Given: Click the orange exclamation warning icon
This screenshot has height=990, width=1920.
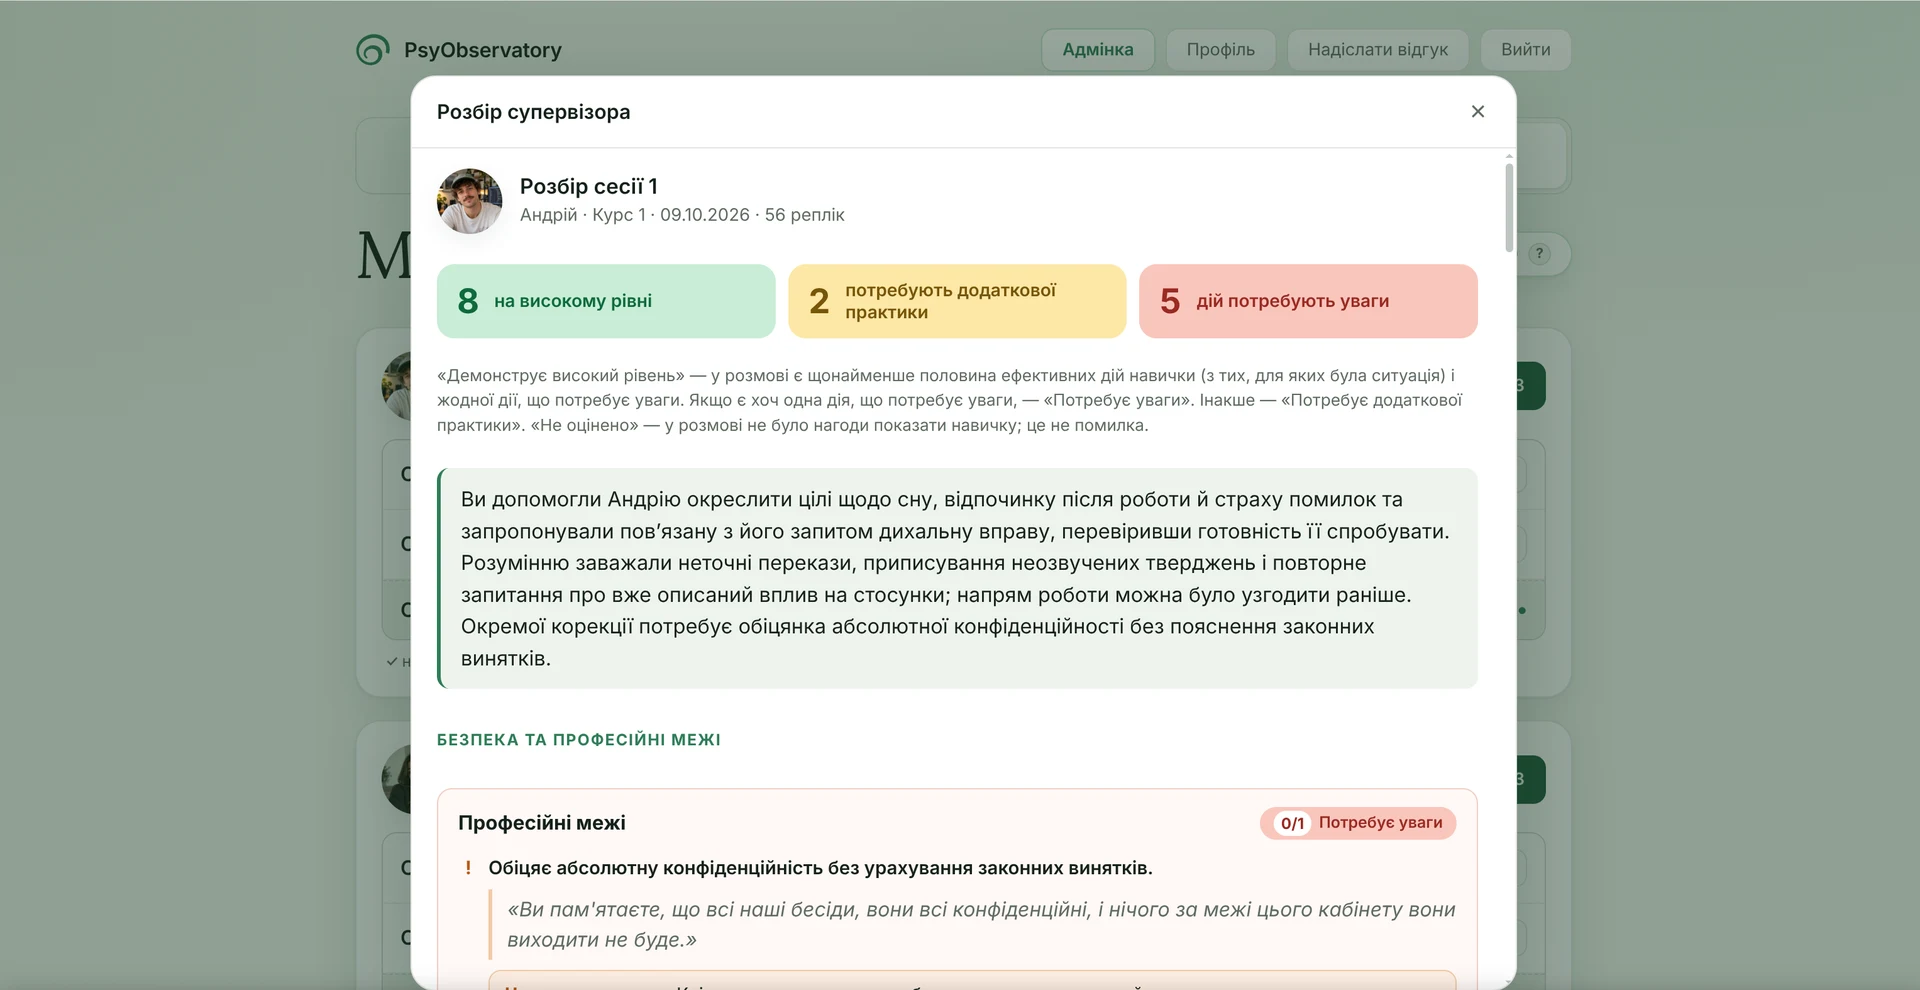Looking at the screenshot, I should pos(468,868).
